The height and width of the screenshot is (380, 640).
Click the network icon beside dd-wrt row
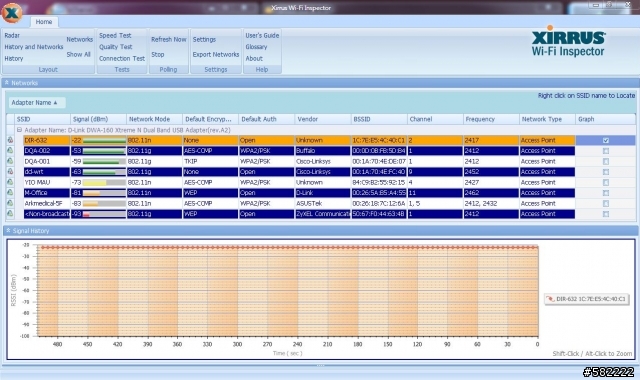click(x=10, y=171)
